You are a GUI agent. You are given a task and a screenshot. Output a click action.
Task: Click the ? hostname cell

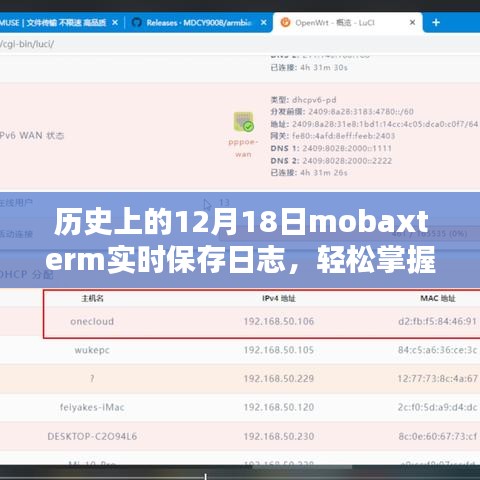(x=92, y=379)
